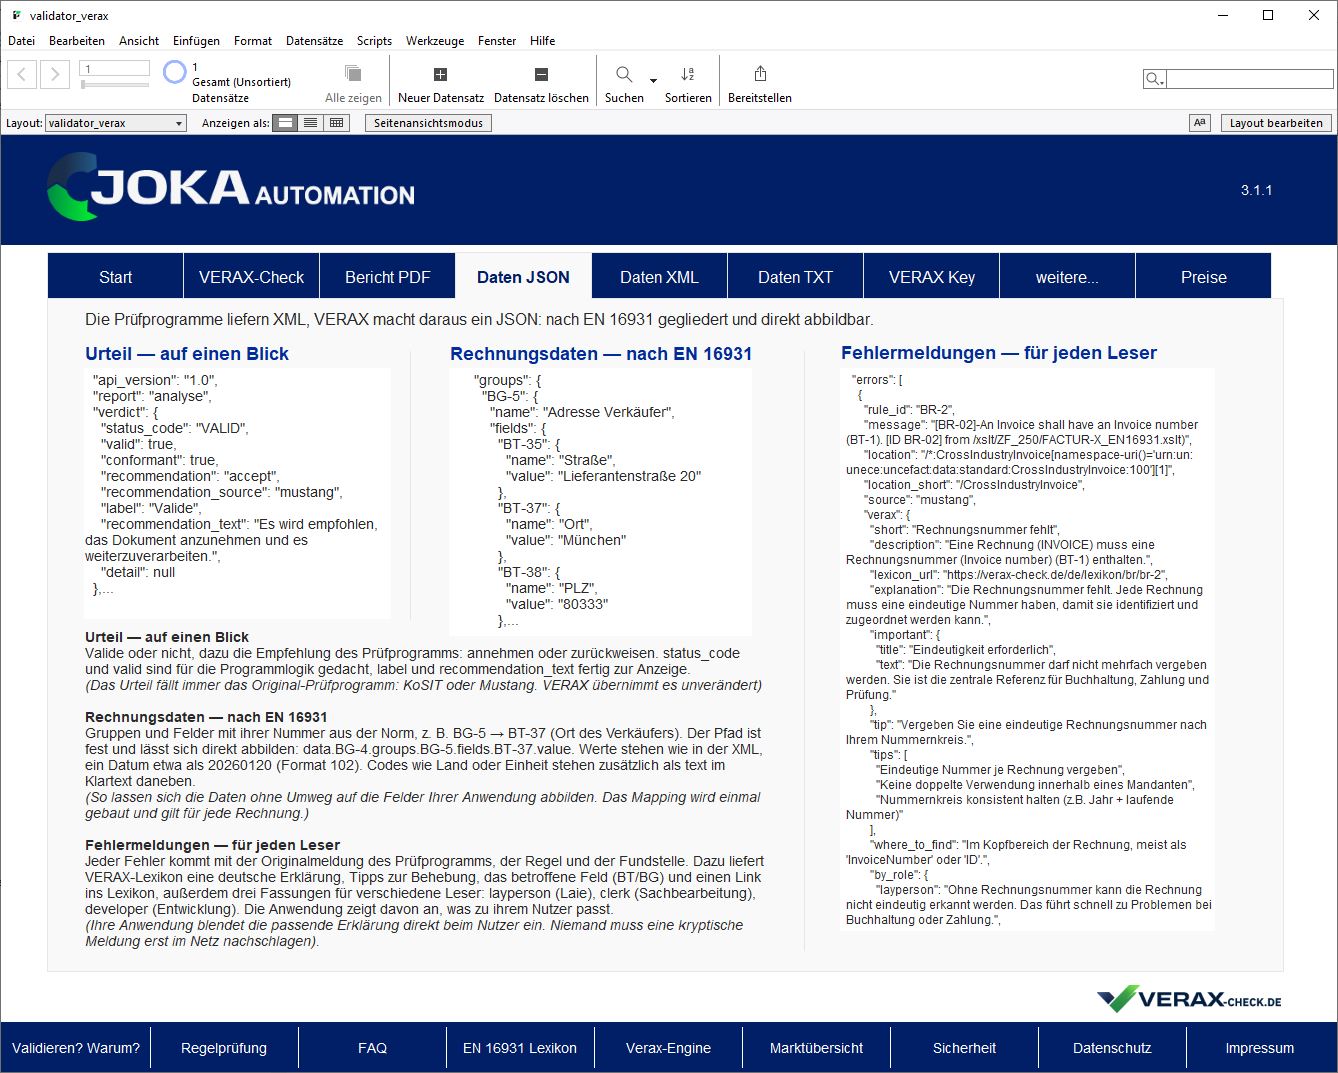This screenshot has width=1338, height=1073.
Task: Click Layout bearbeiten button
Action: [x=1276, y=123]
